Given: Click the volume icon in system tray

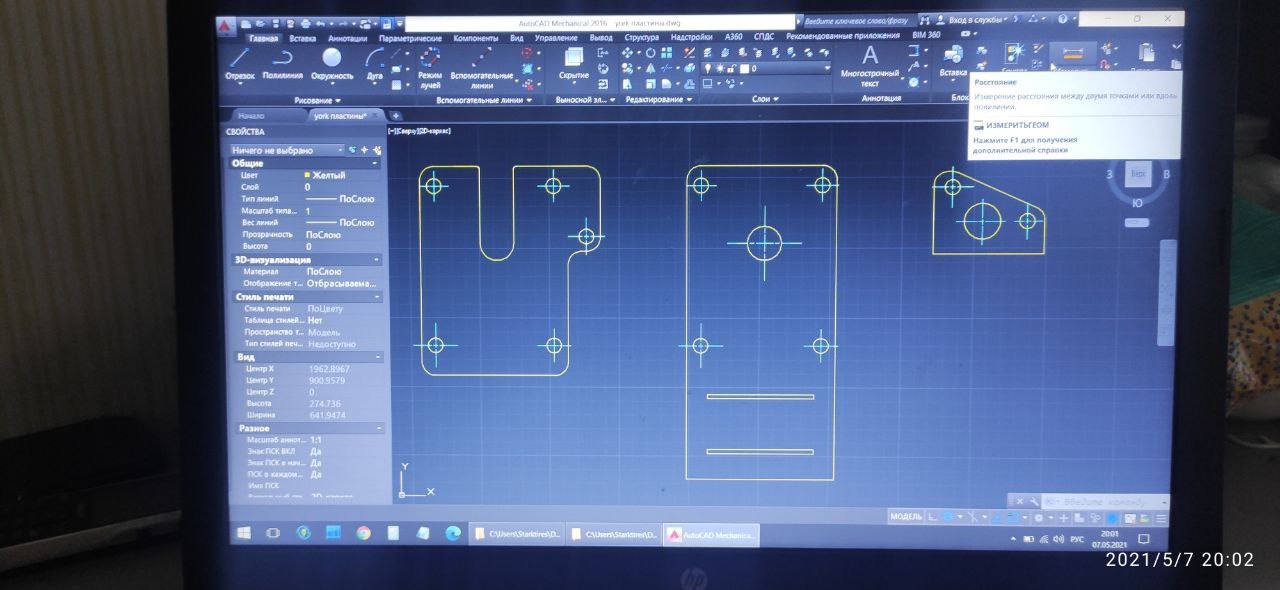Looking at the screenshot, I should point(1060,539).
